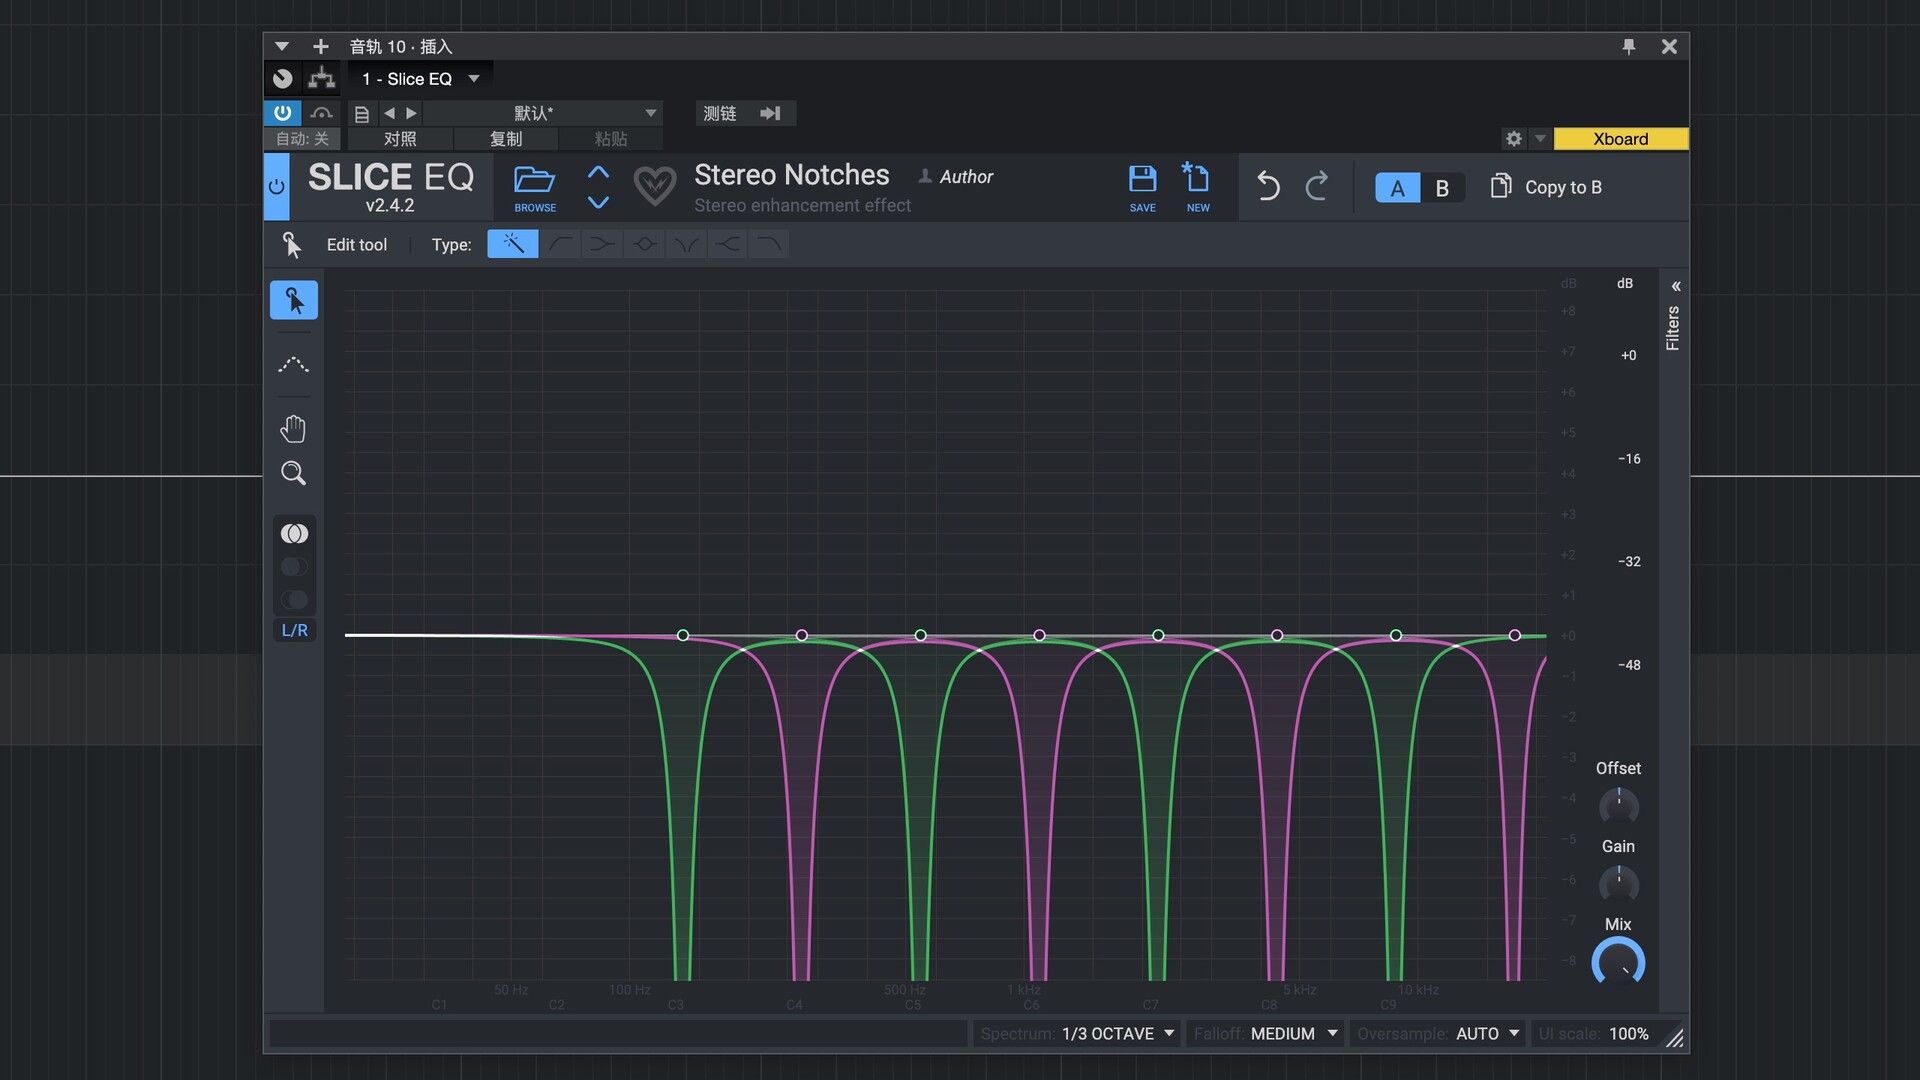
Task: Click the Gain knob
Action: pyautogui.click(x=1618, y=884)
